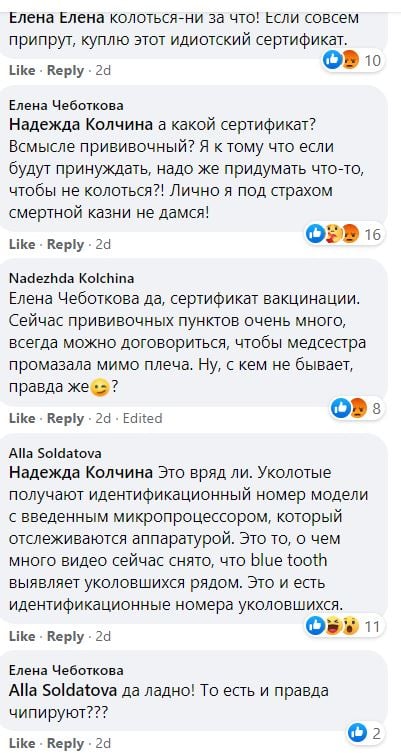Click 2d timestamp under Alla Soldatova's comment
Screen dimensions: 401x753
pos(103,636)
